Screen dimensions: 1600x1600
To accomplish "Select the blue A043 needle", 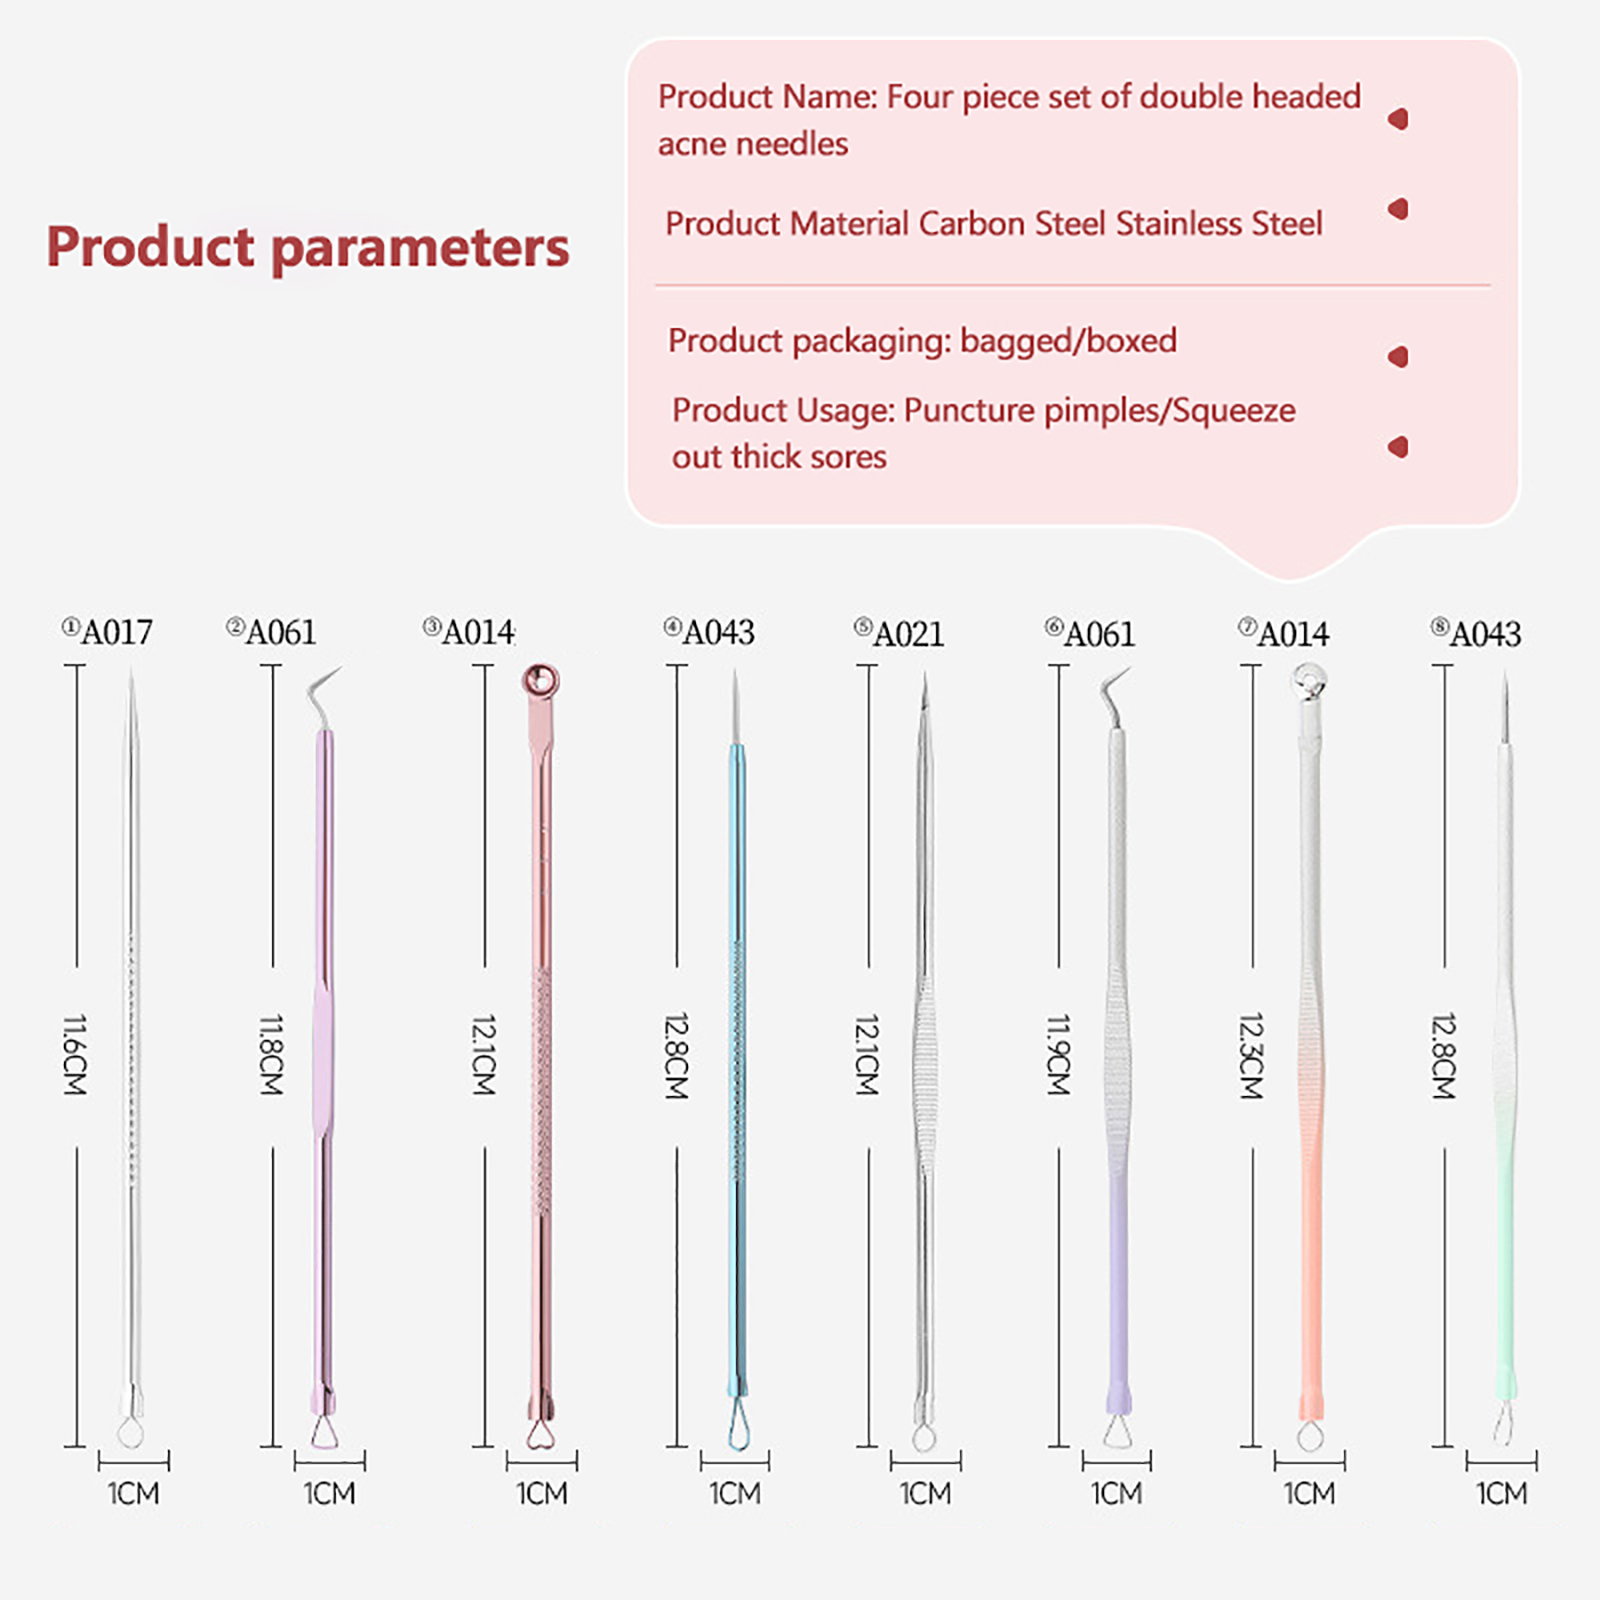I will 737,1050.
